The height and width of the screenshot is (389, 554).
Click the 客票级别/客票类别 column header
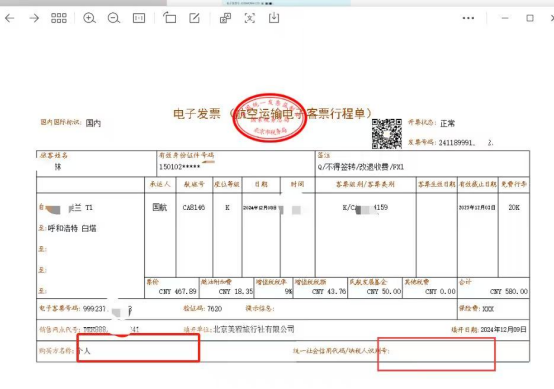[x=365, y=184]
